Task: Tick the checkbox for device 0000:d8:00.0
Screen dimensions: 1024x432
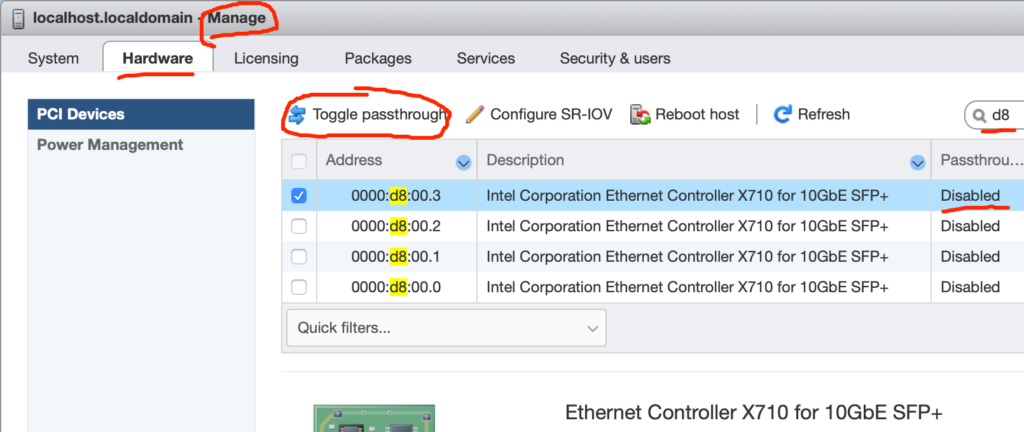Action: (298, 287)
